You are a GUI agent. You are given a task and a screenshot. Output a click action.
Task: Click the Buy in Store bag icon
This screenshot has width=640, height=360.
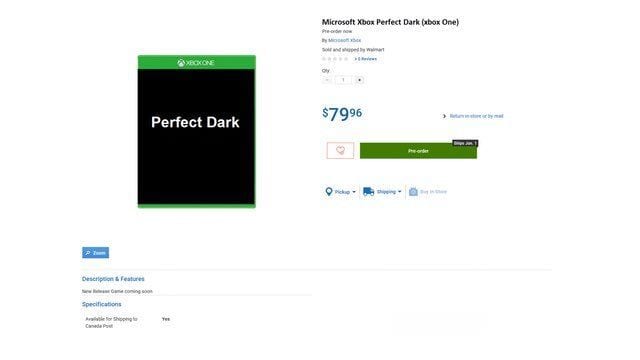[x=413, y=191]
